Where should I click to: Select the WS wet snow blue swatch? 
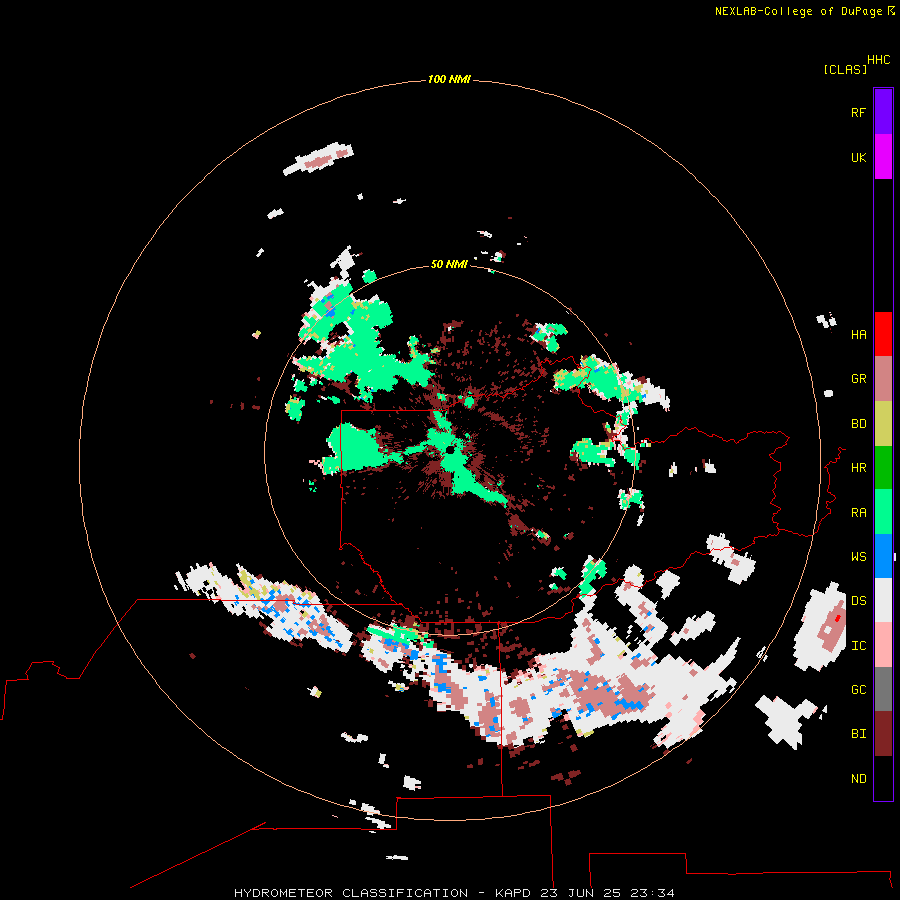pos(883,556)
